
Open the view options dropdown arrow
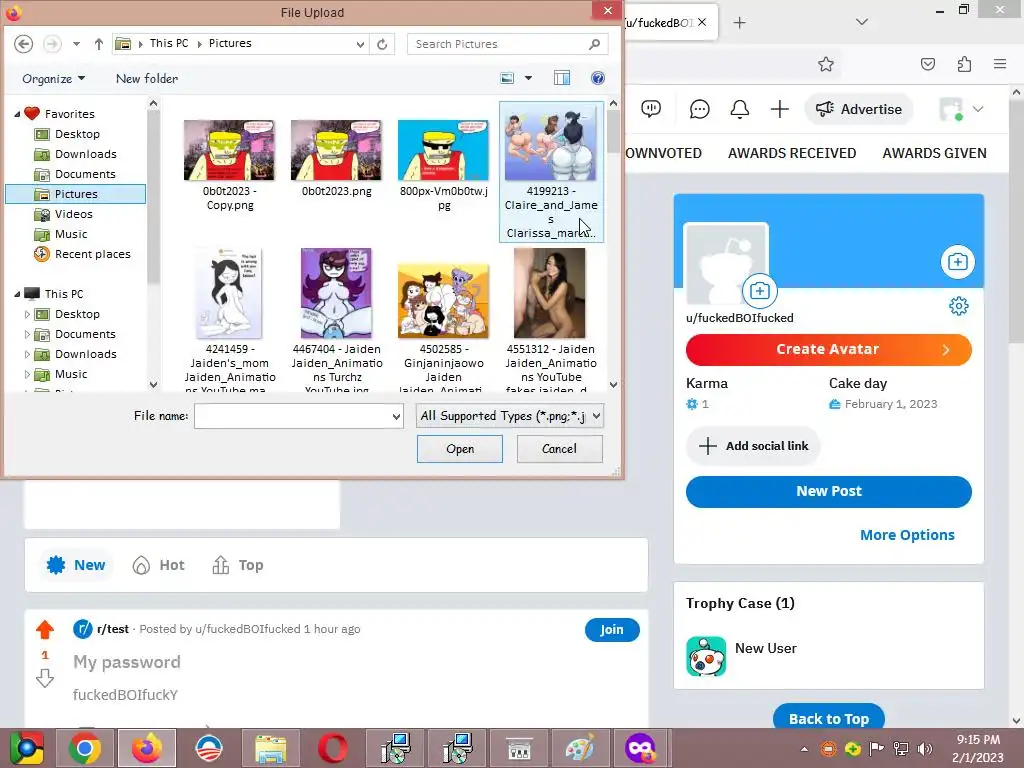point(528,78)
